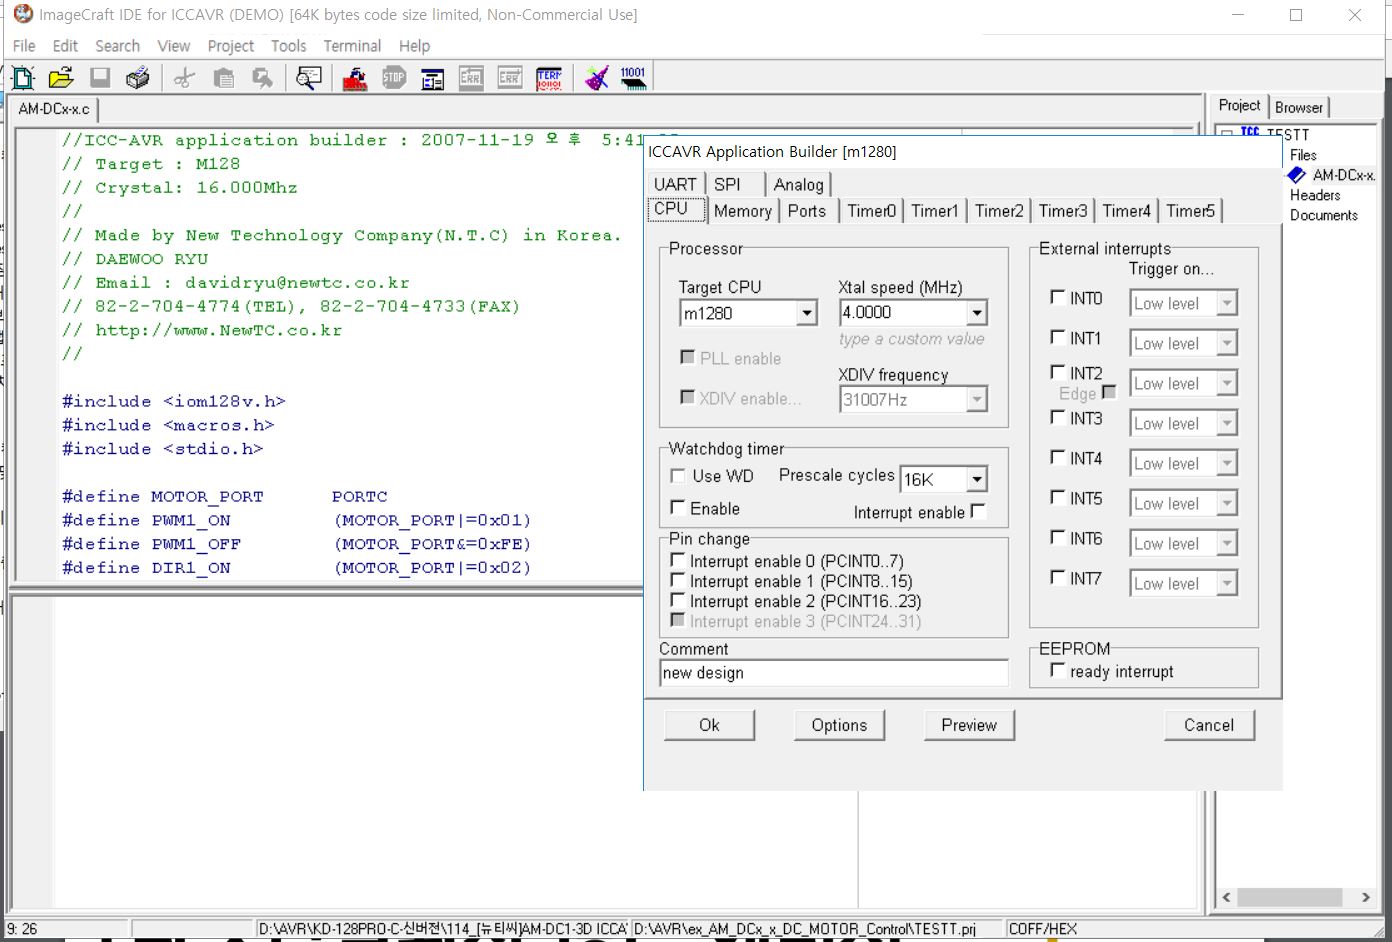Click the Options button

pyautogui.click(x=839, y=725)
